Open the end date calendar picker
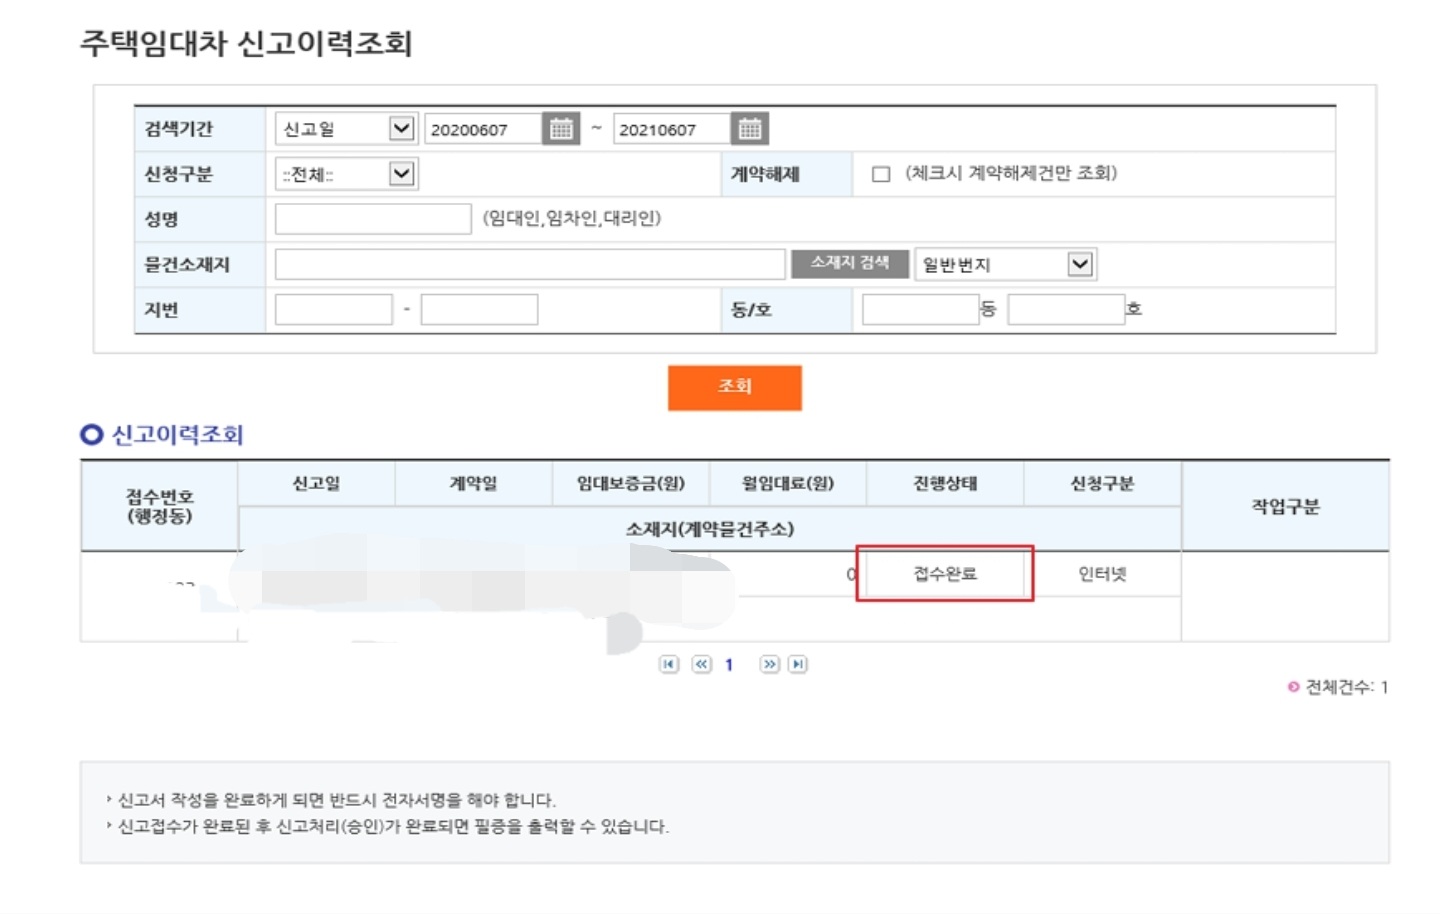This screenshot has width=1440, height=914. point(749,129)
